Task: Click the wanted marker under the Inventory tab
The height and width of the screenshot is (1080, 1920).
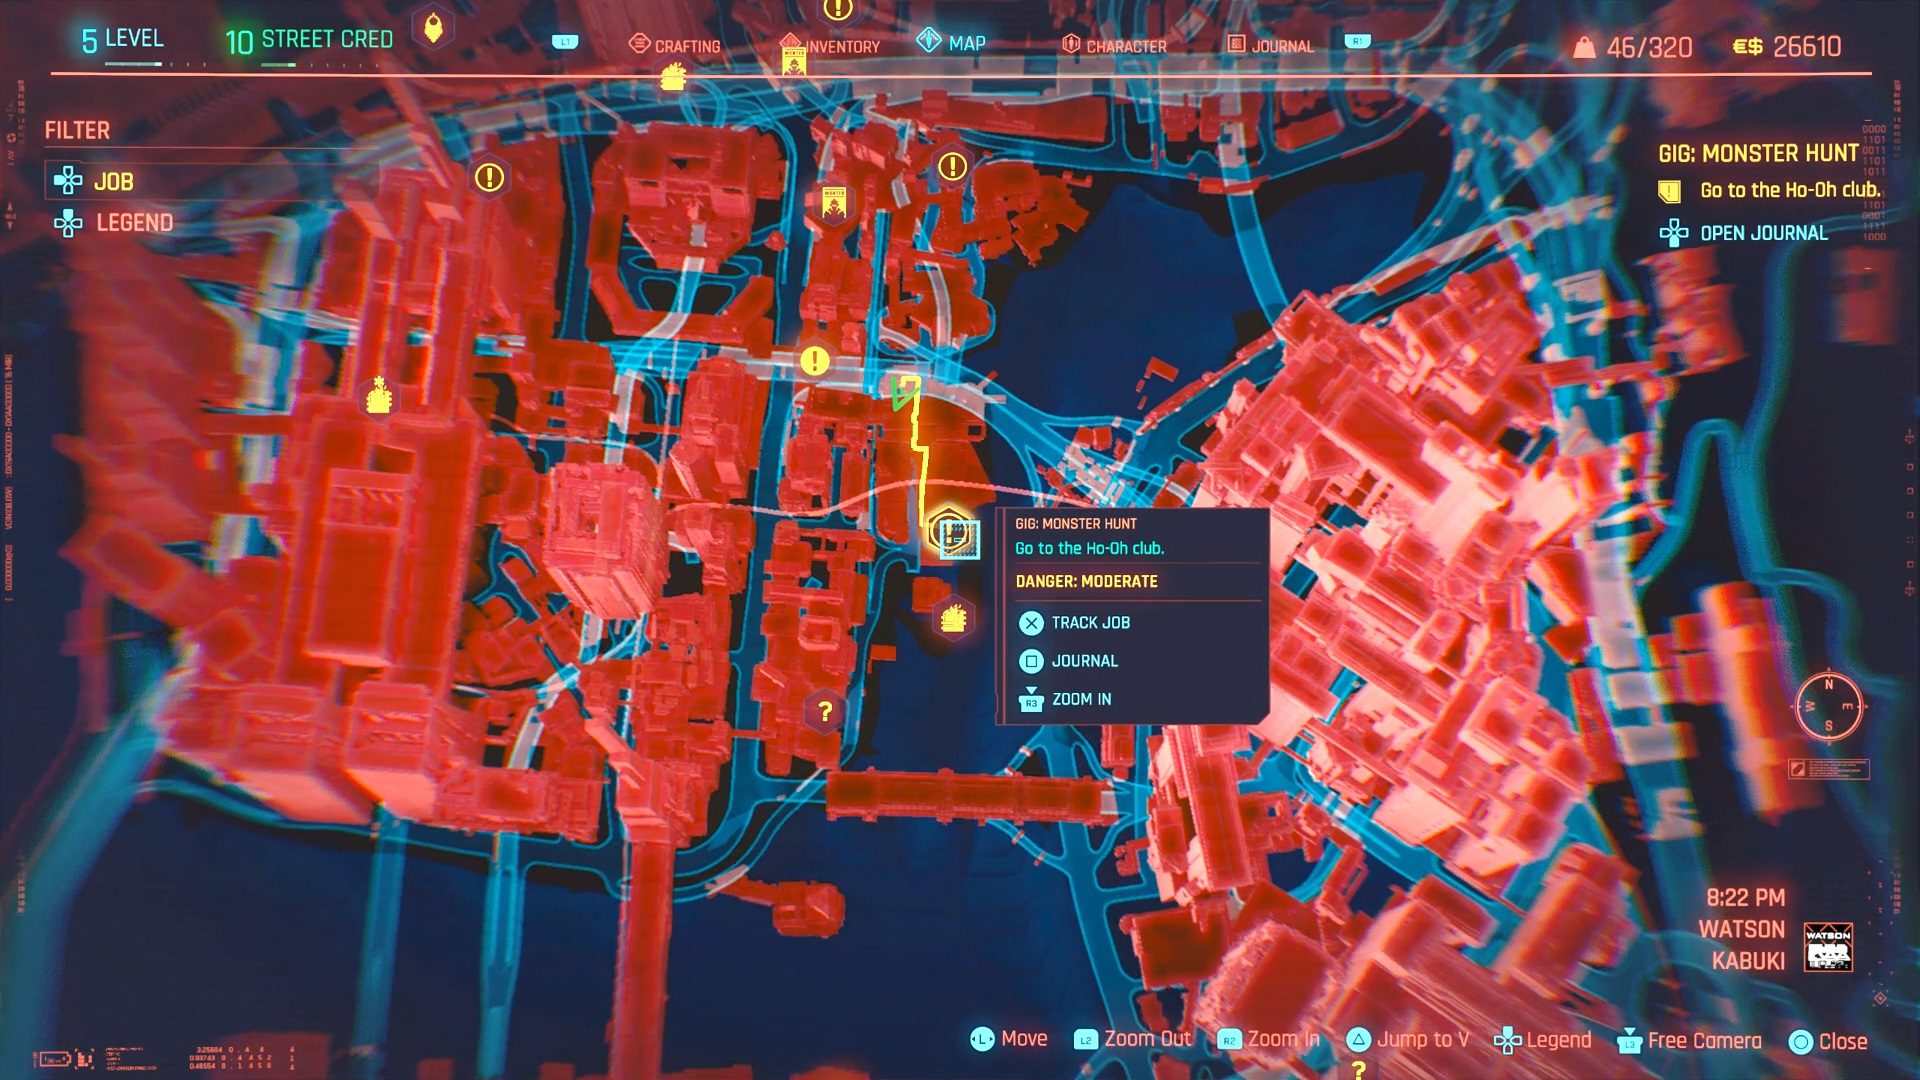Action: click(794, 62)
